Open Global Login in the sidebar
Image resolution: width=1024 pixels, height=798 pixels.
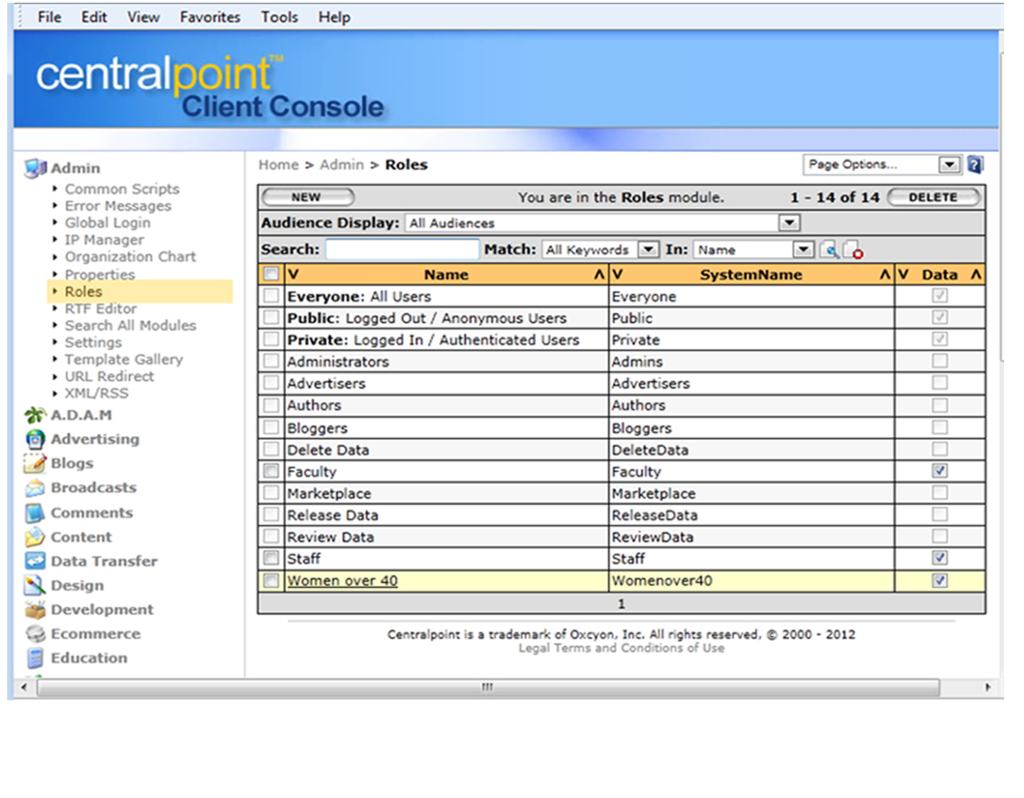(x=108, y=223)
